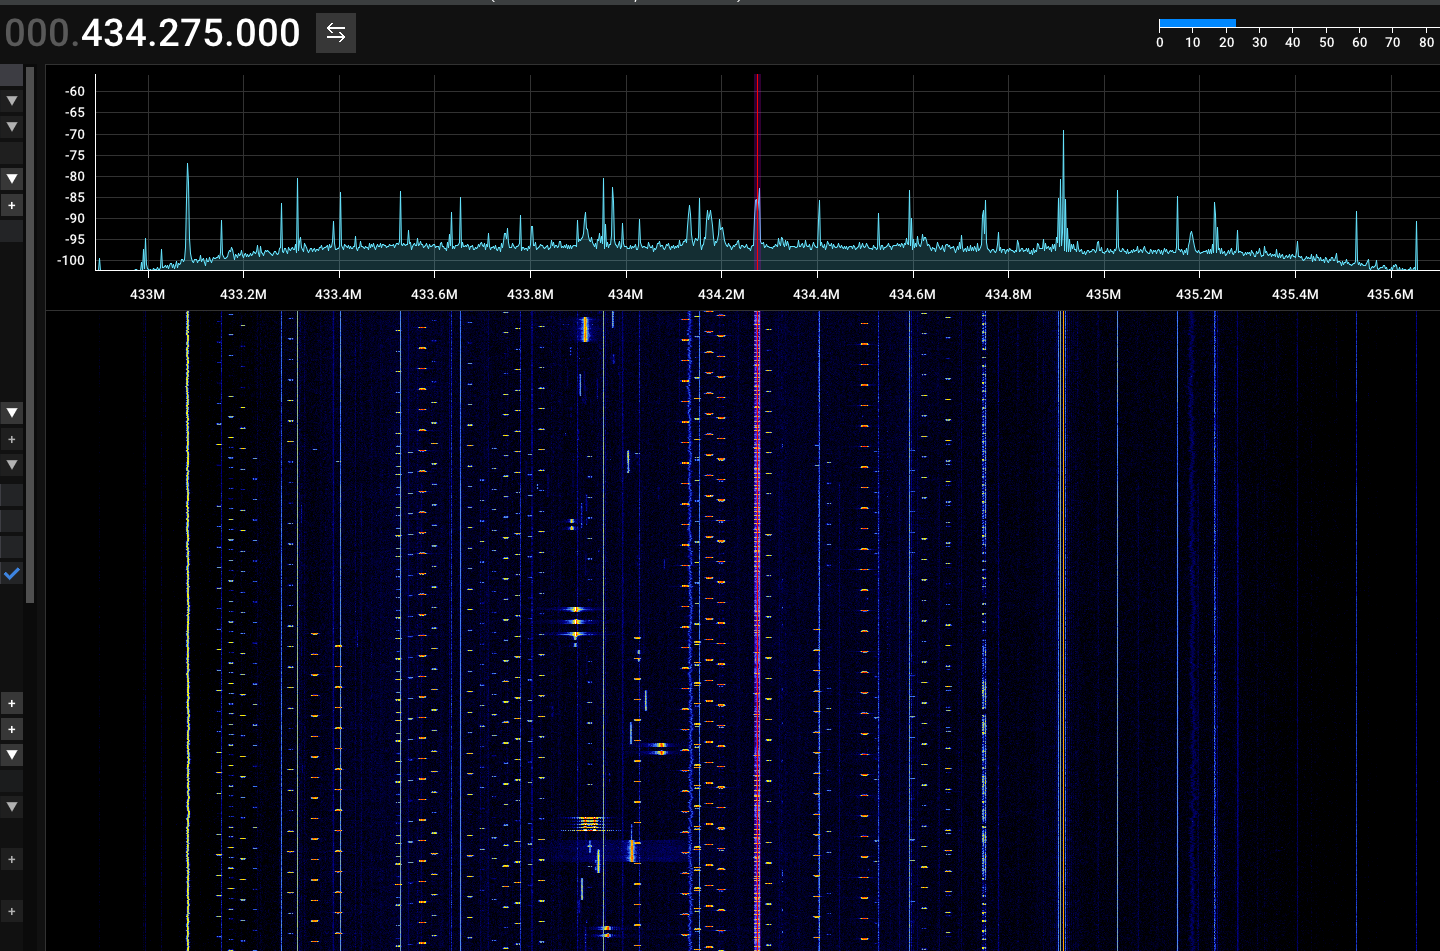1440x951 pixels.
Task: Click the '435.6M' frequency axis label
Action: 1390,294
